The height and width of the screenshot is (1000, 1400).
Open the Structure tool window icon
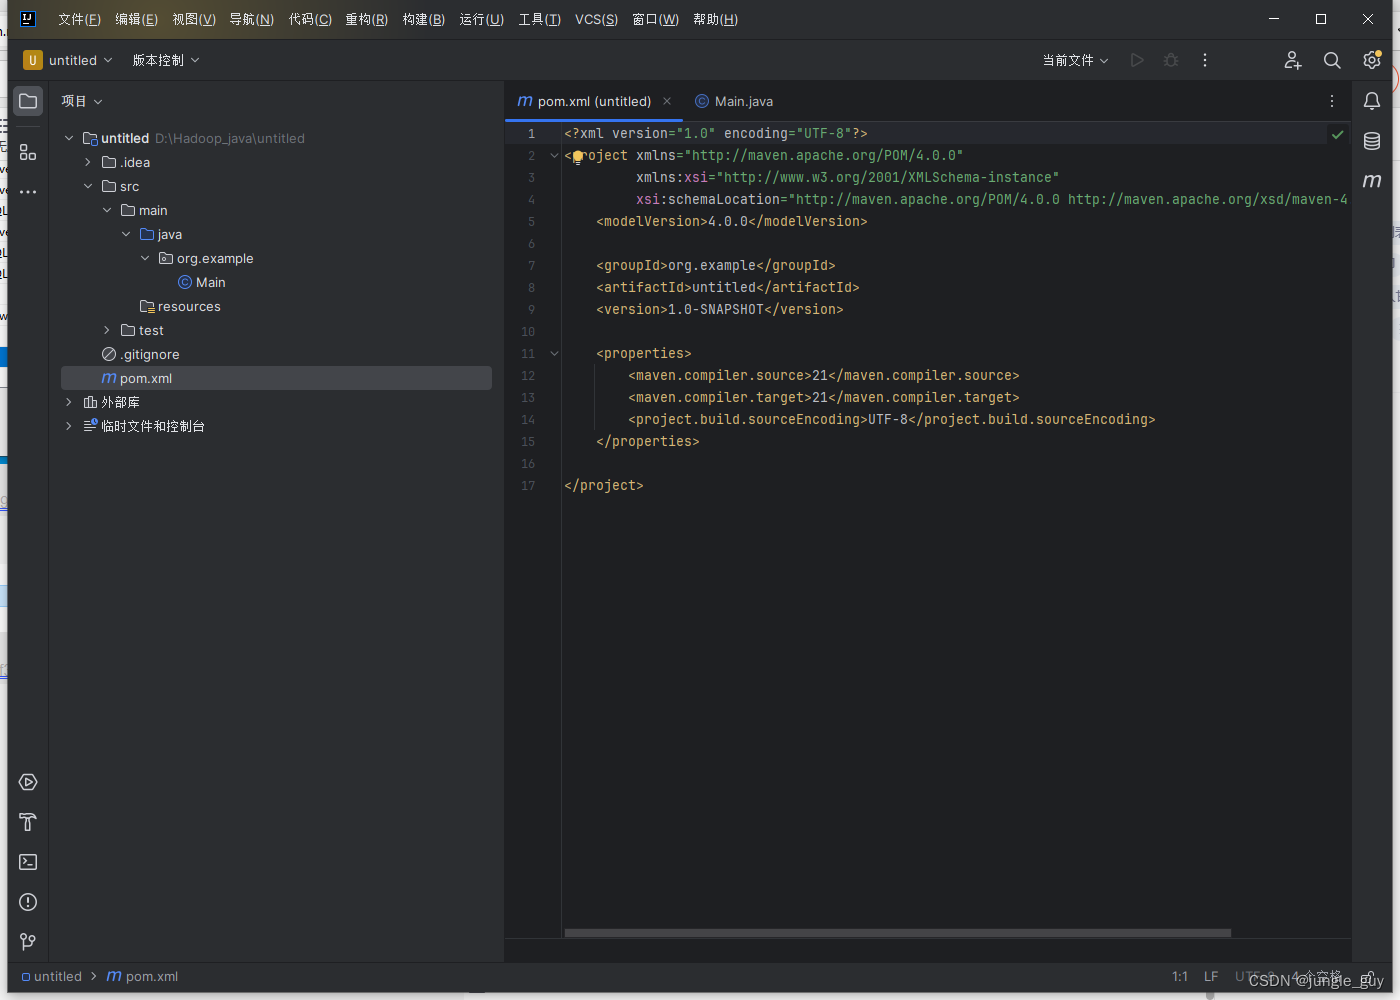pos(28,152)
